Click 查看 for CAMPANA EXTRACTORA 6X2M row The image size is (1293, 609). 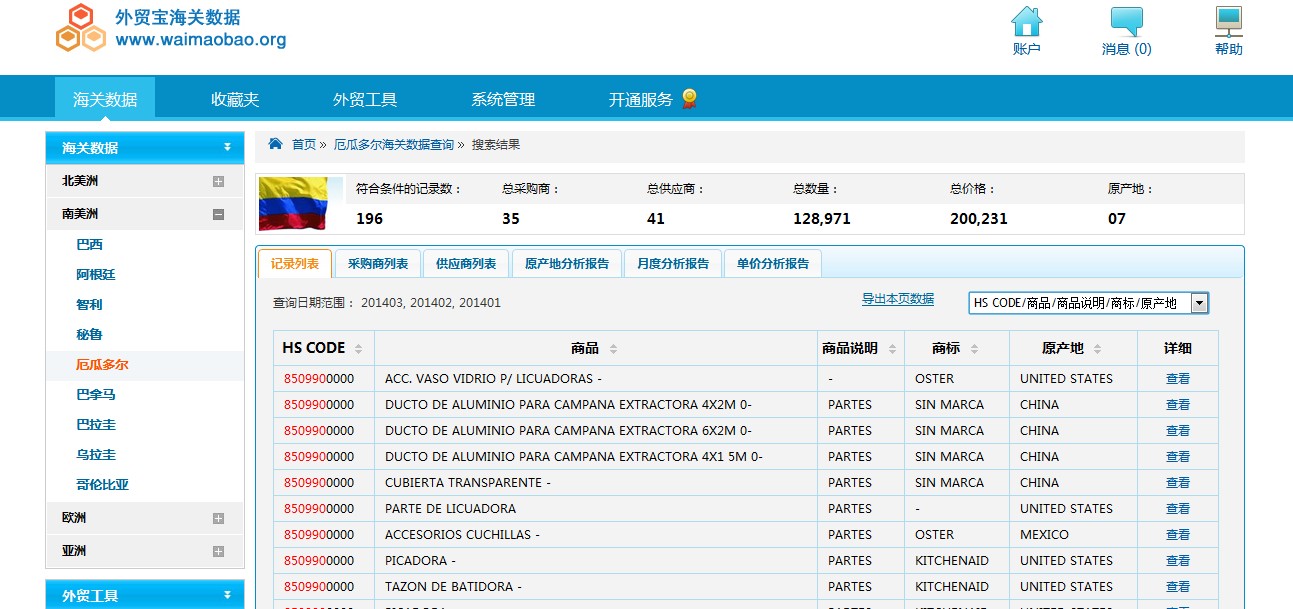[1178, 431]
